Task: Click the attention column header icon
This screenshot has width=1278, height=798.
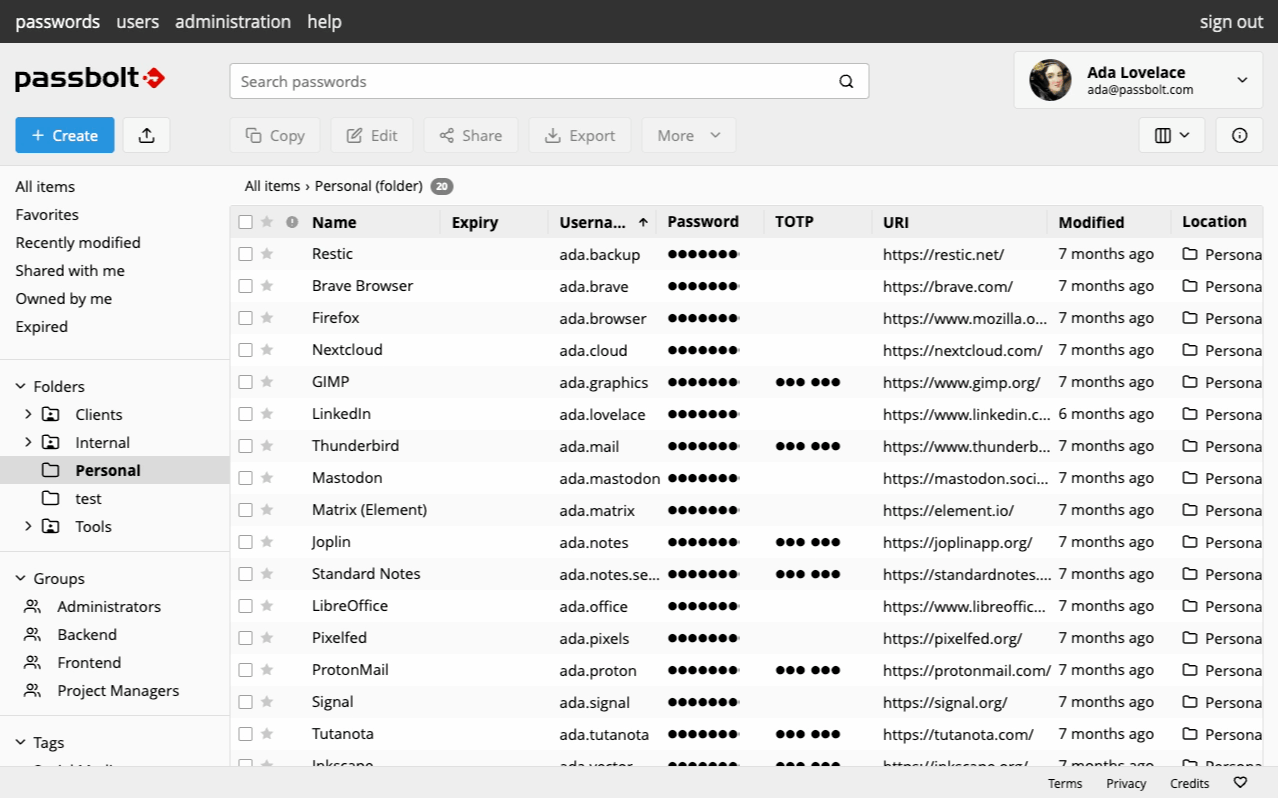Action: click(292, 222)
